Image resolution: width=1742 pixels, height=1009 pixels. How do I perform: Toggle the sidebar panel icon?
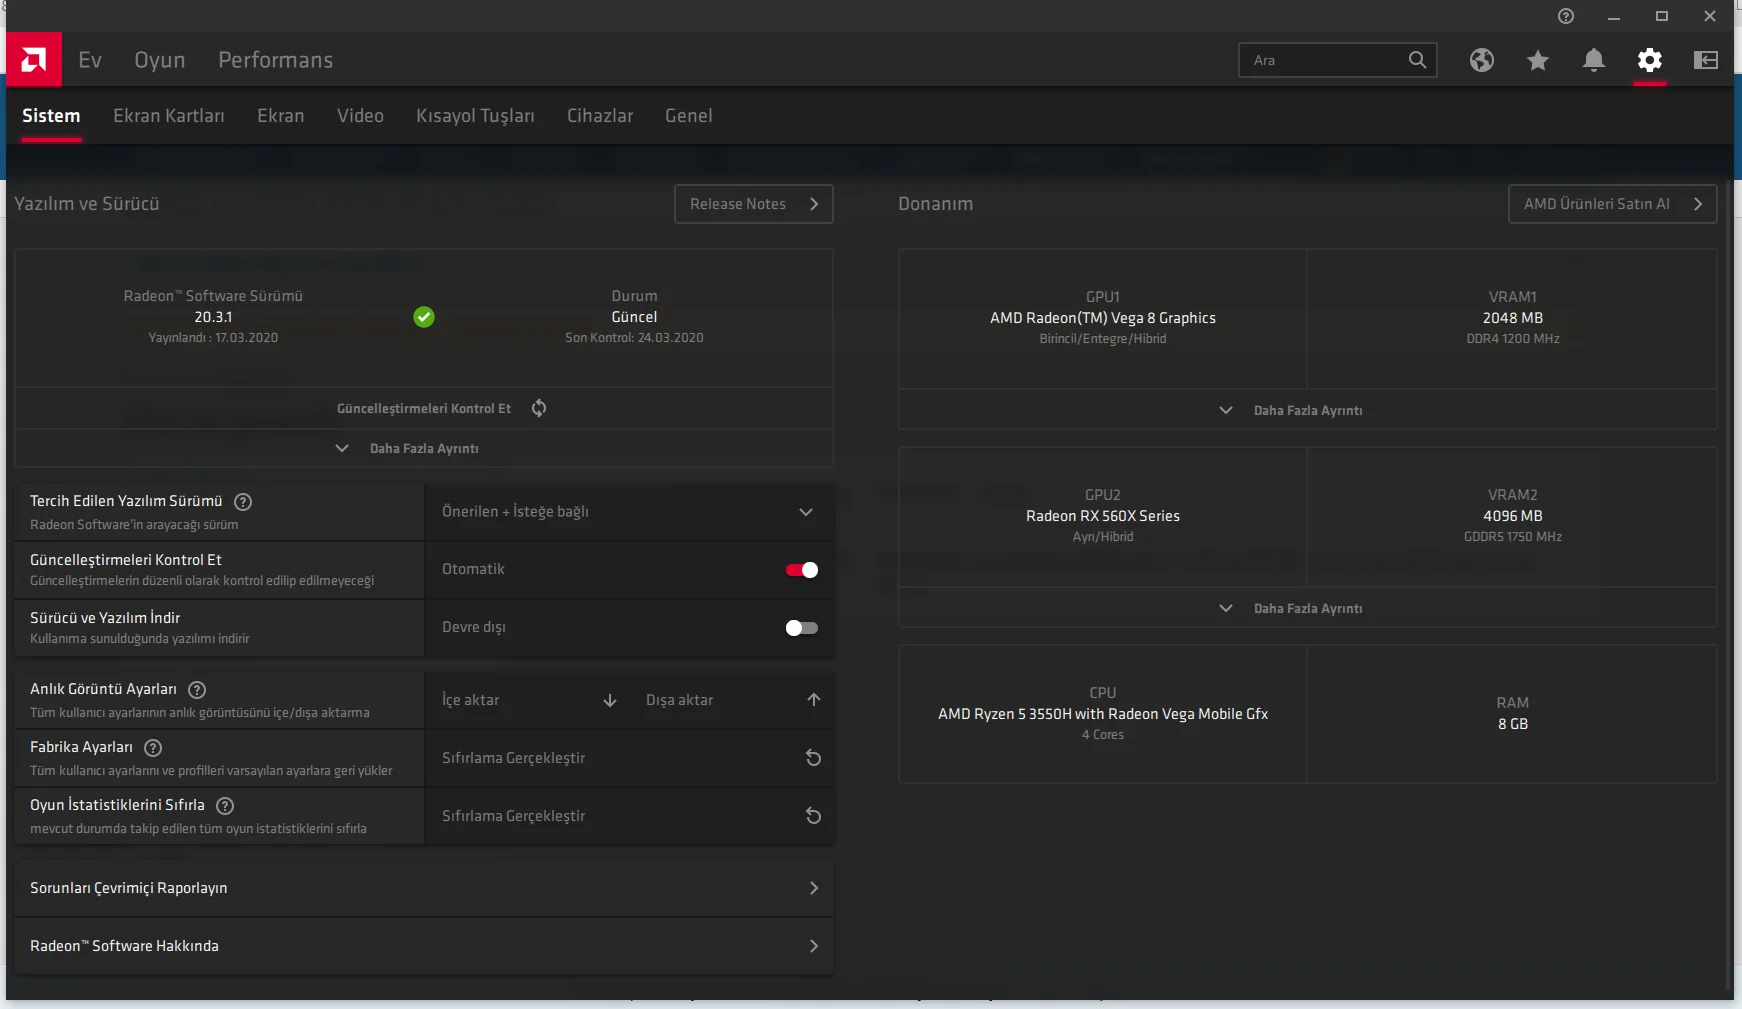(1705, 60)
